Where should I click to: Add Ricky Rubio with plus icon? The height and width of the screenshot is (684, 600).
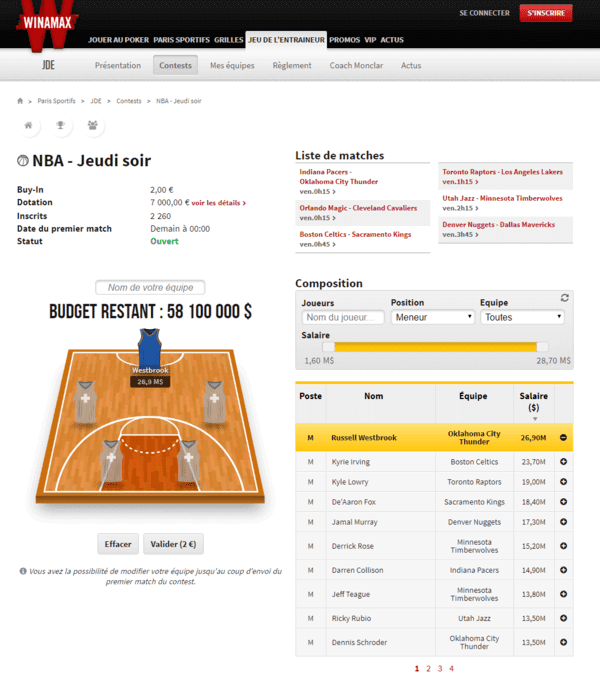pyautogui.click(x=563, y=618)
